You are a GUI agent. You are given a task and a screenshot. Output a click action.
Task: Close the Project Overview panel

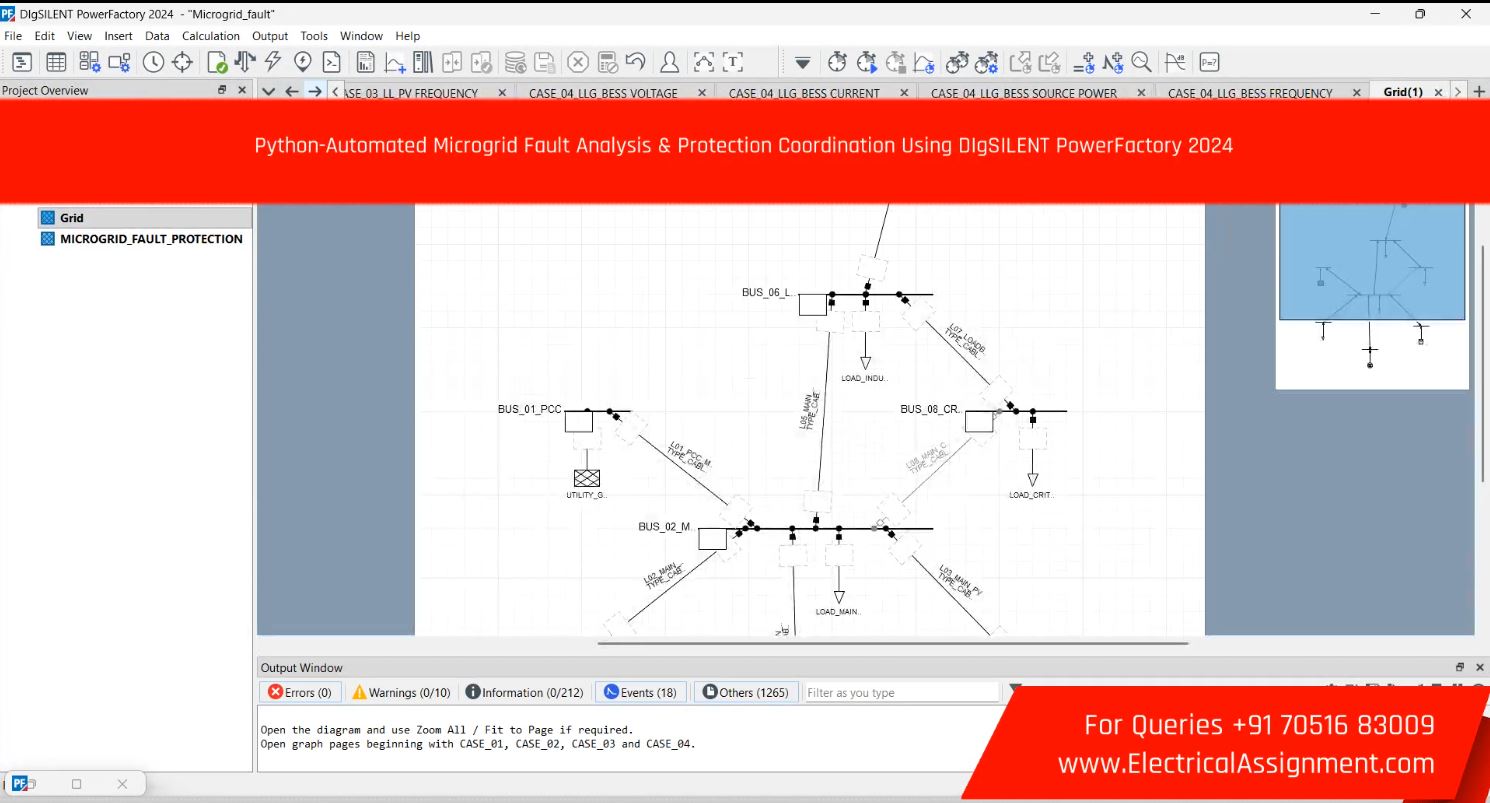(242, 90)
